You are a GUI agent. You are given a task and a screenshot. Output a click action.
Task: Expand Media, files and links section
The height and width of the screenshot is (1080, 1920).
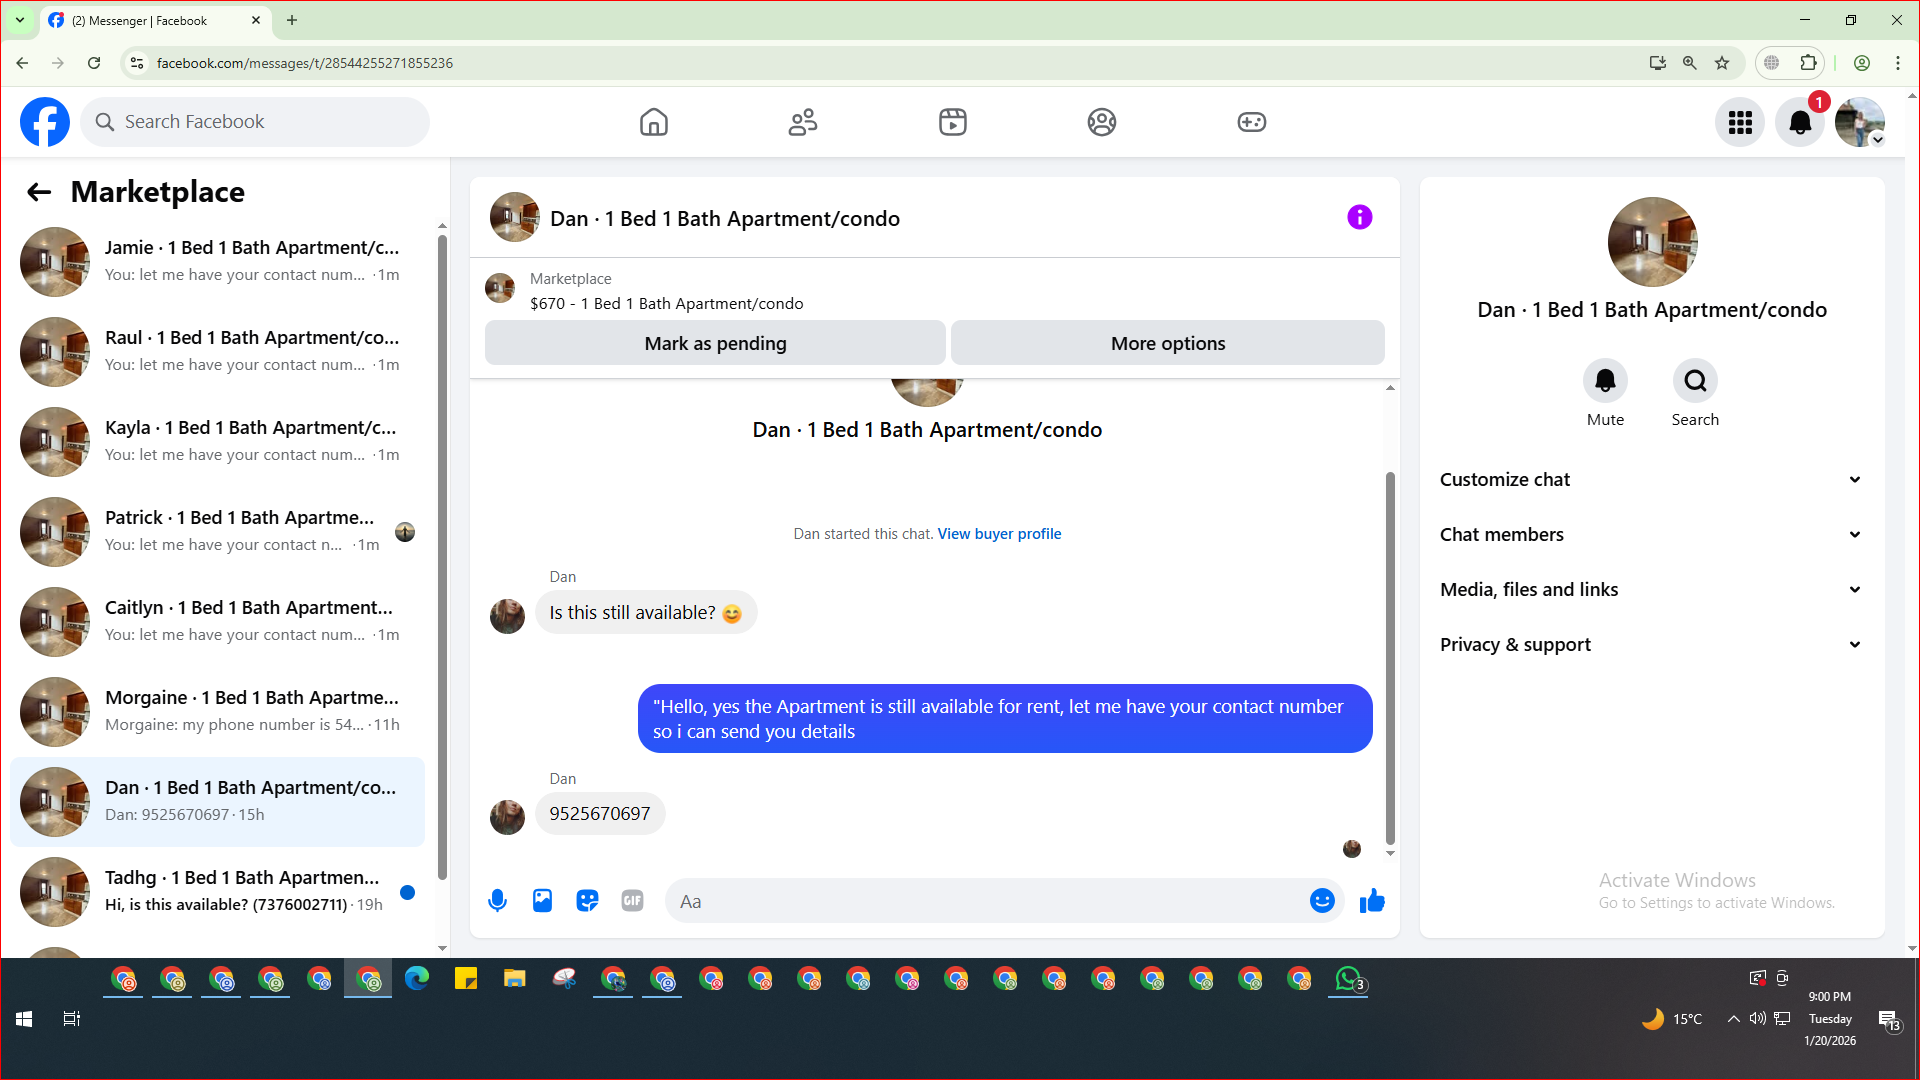1652,590
